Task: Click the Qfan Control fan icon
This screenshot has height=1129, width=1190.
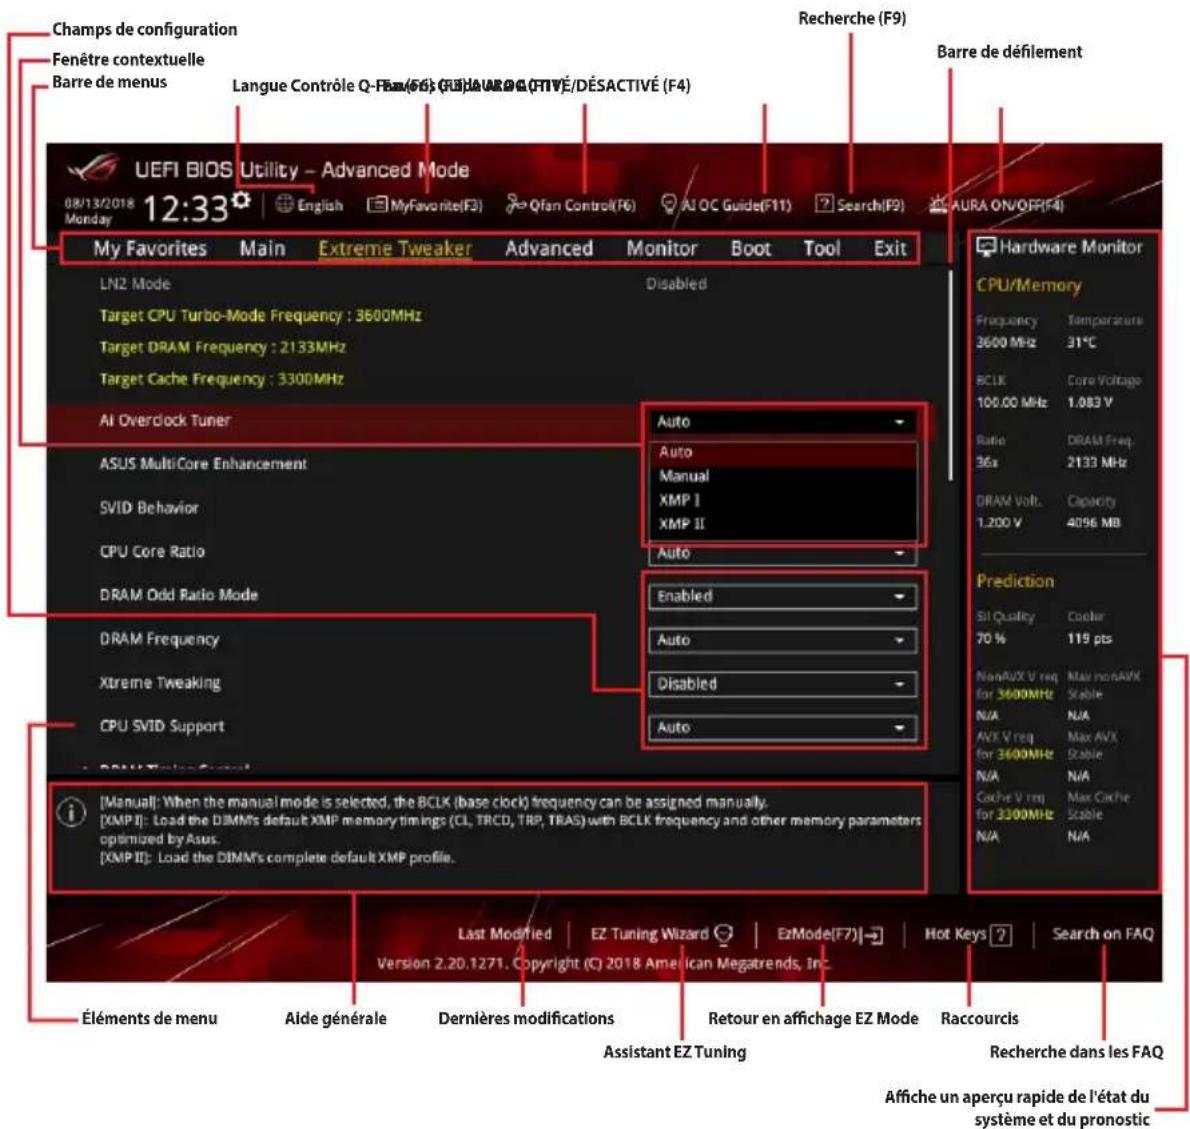Action: pyautogui.click(x=516, y=204)
